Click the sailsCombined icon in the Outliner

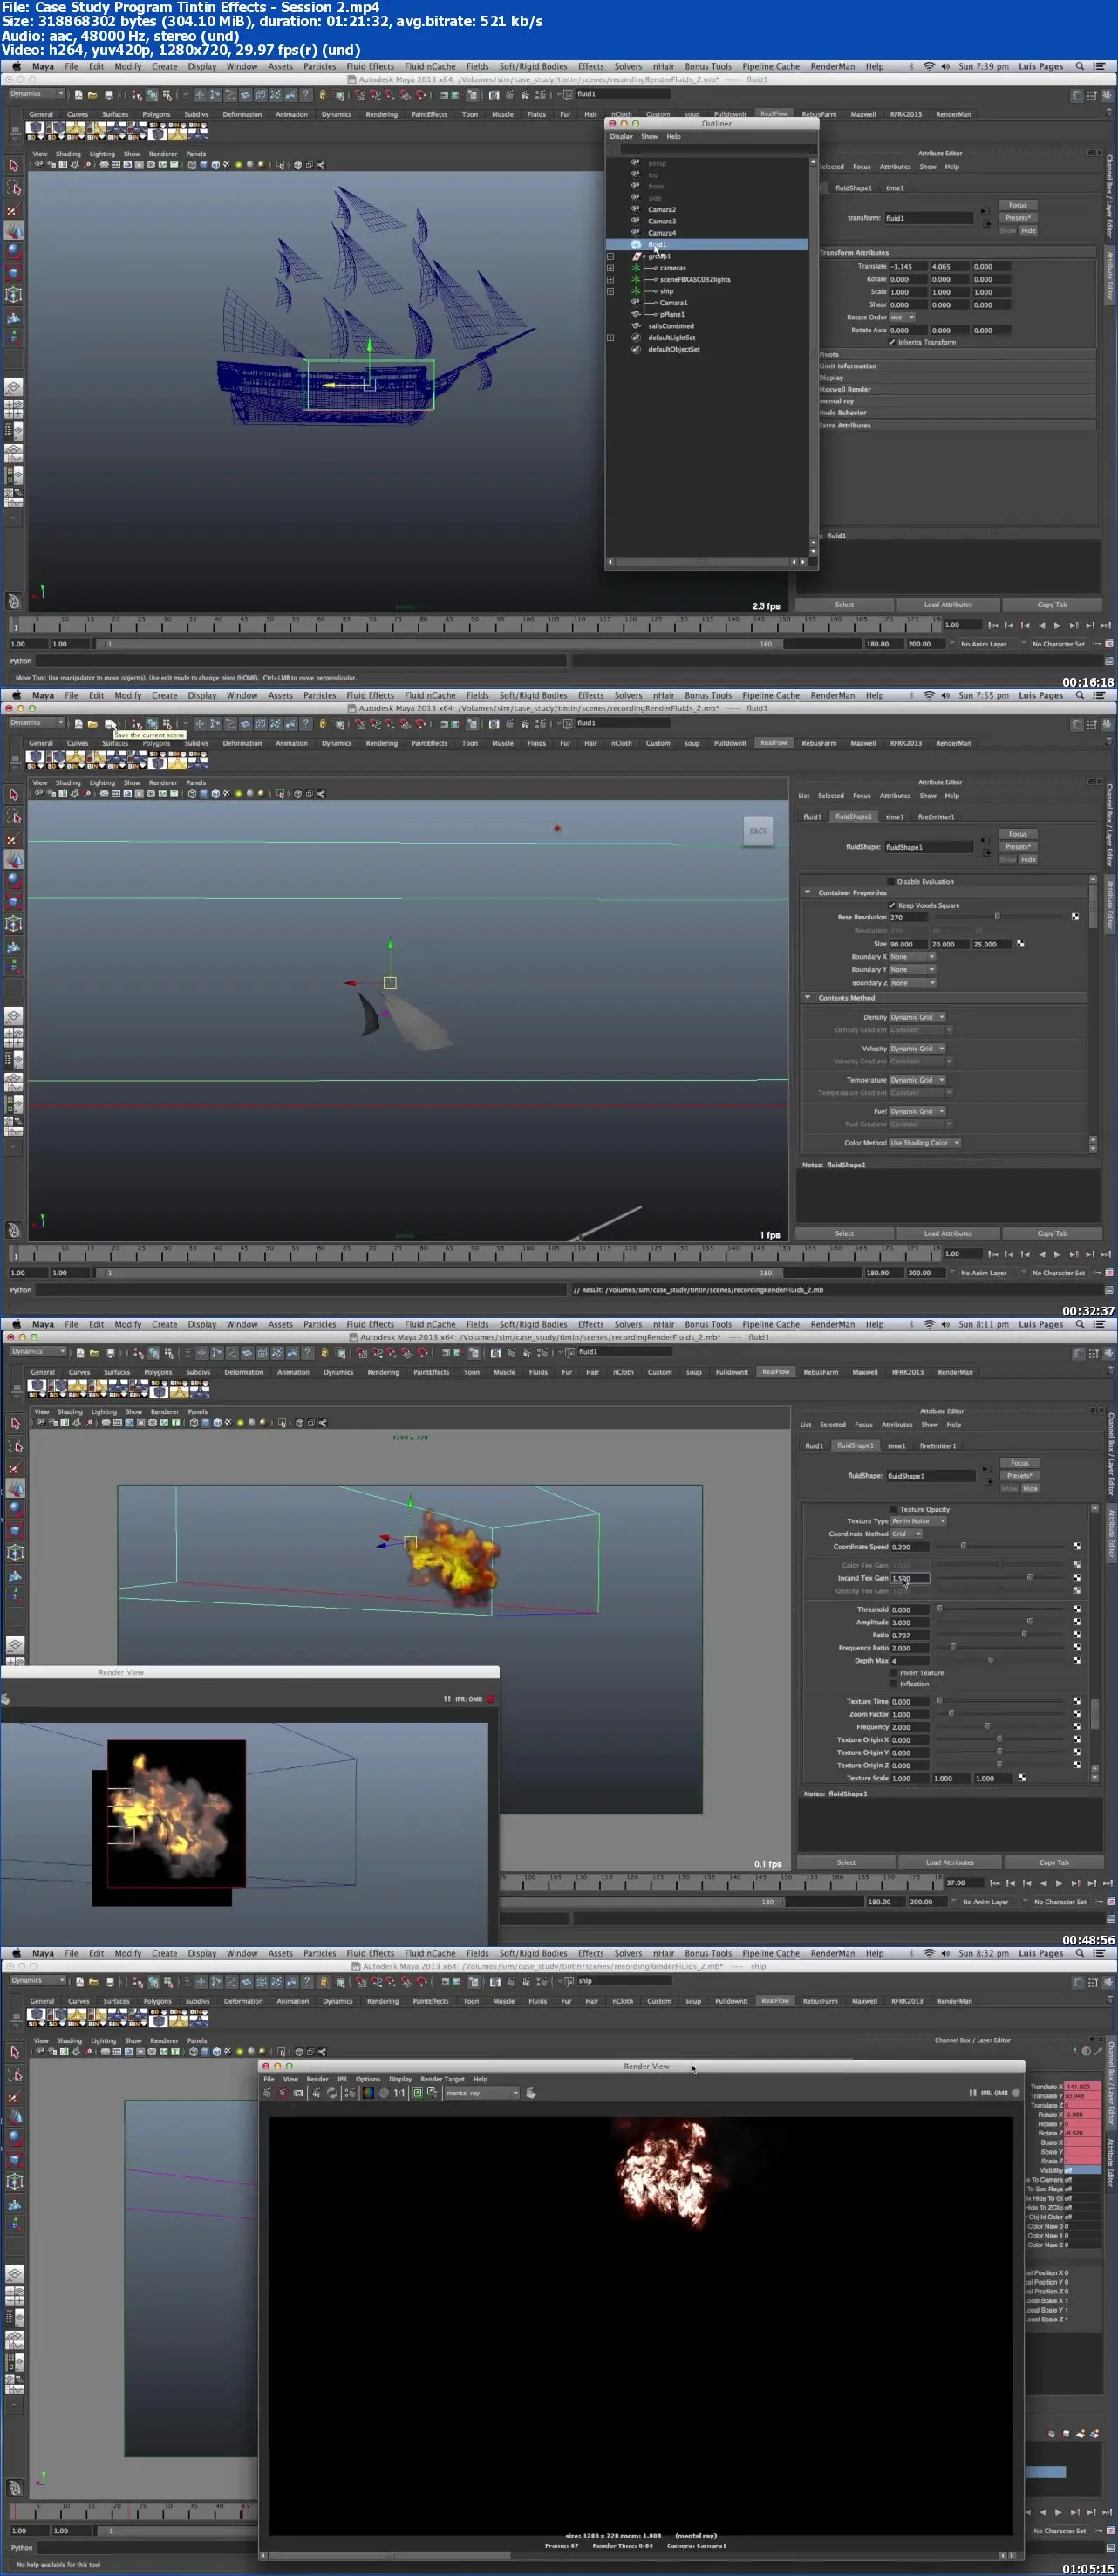[636, 326]
